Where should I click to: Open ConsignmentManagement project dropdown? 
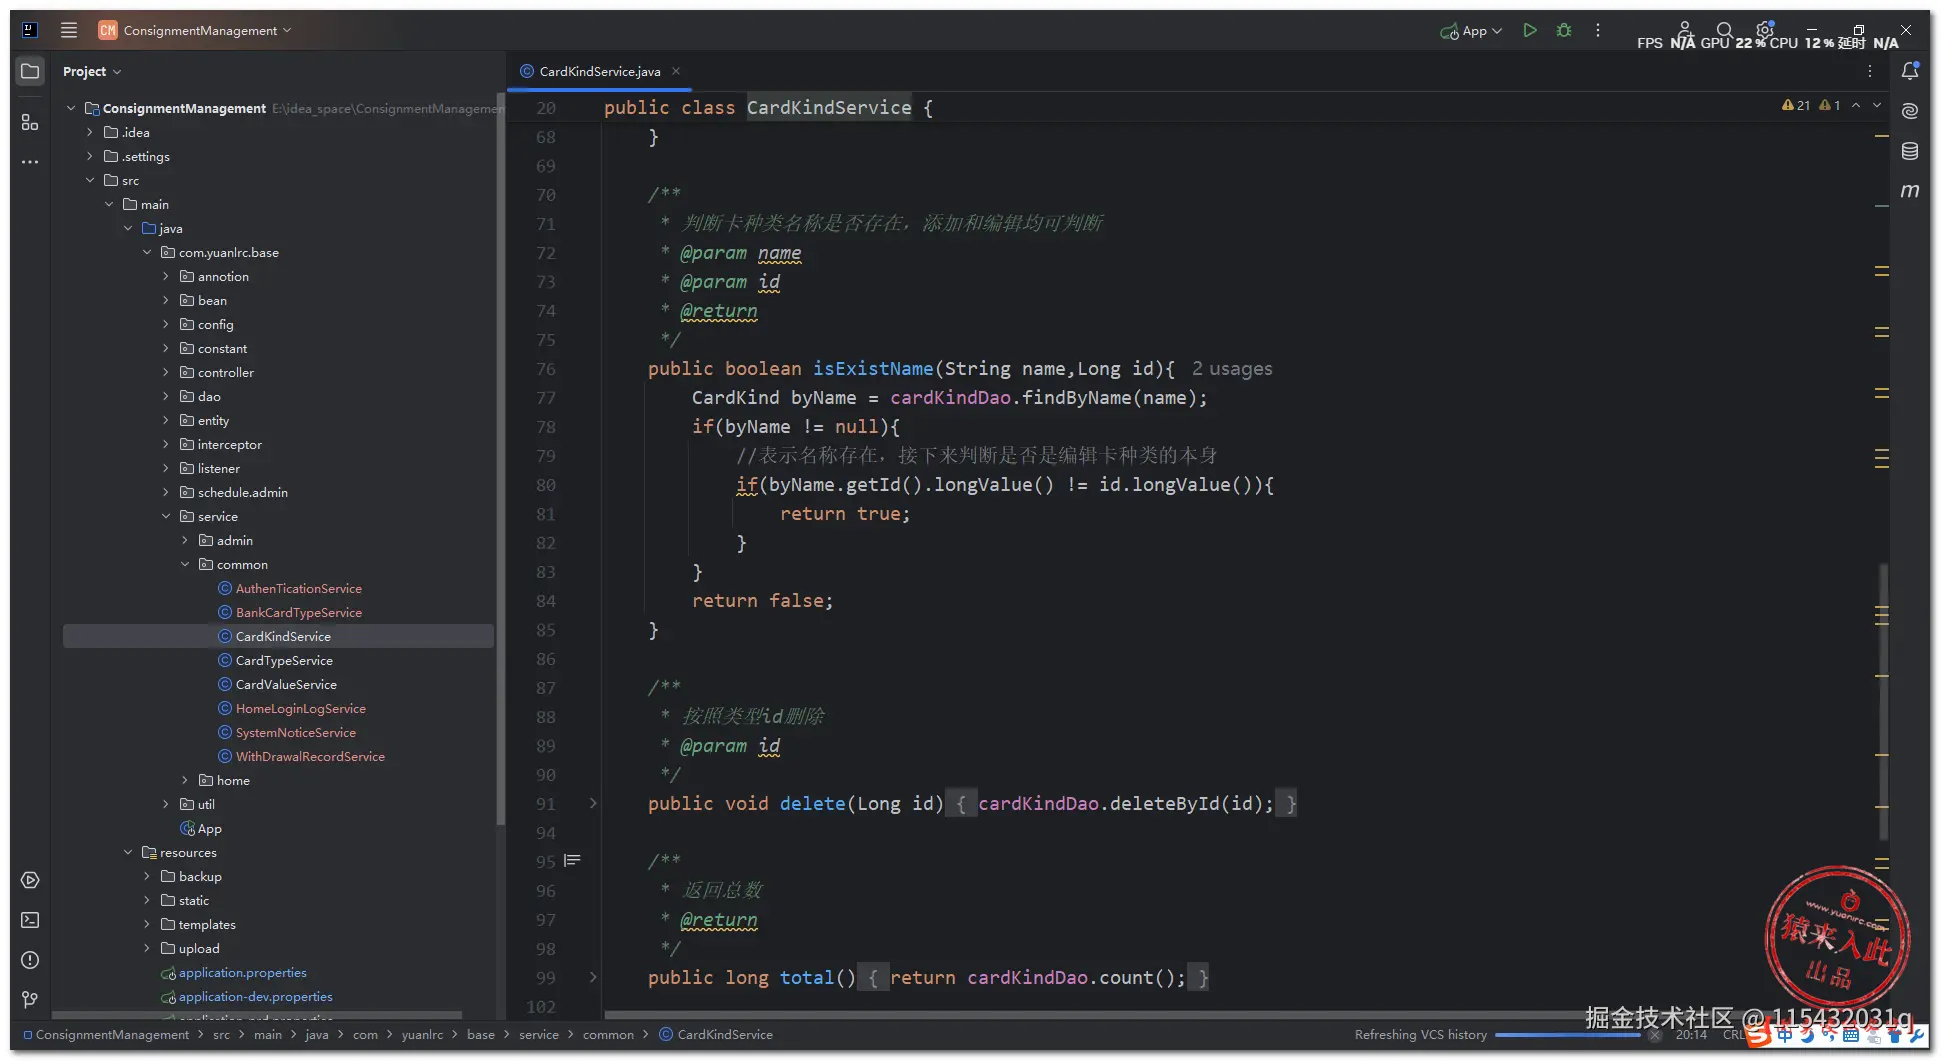(196, 30)
